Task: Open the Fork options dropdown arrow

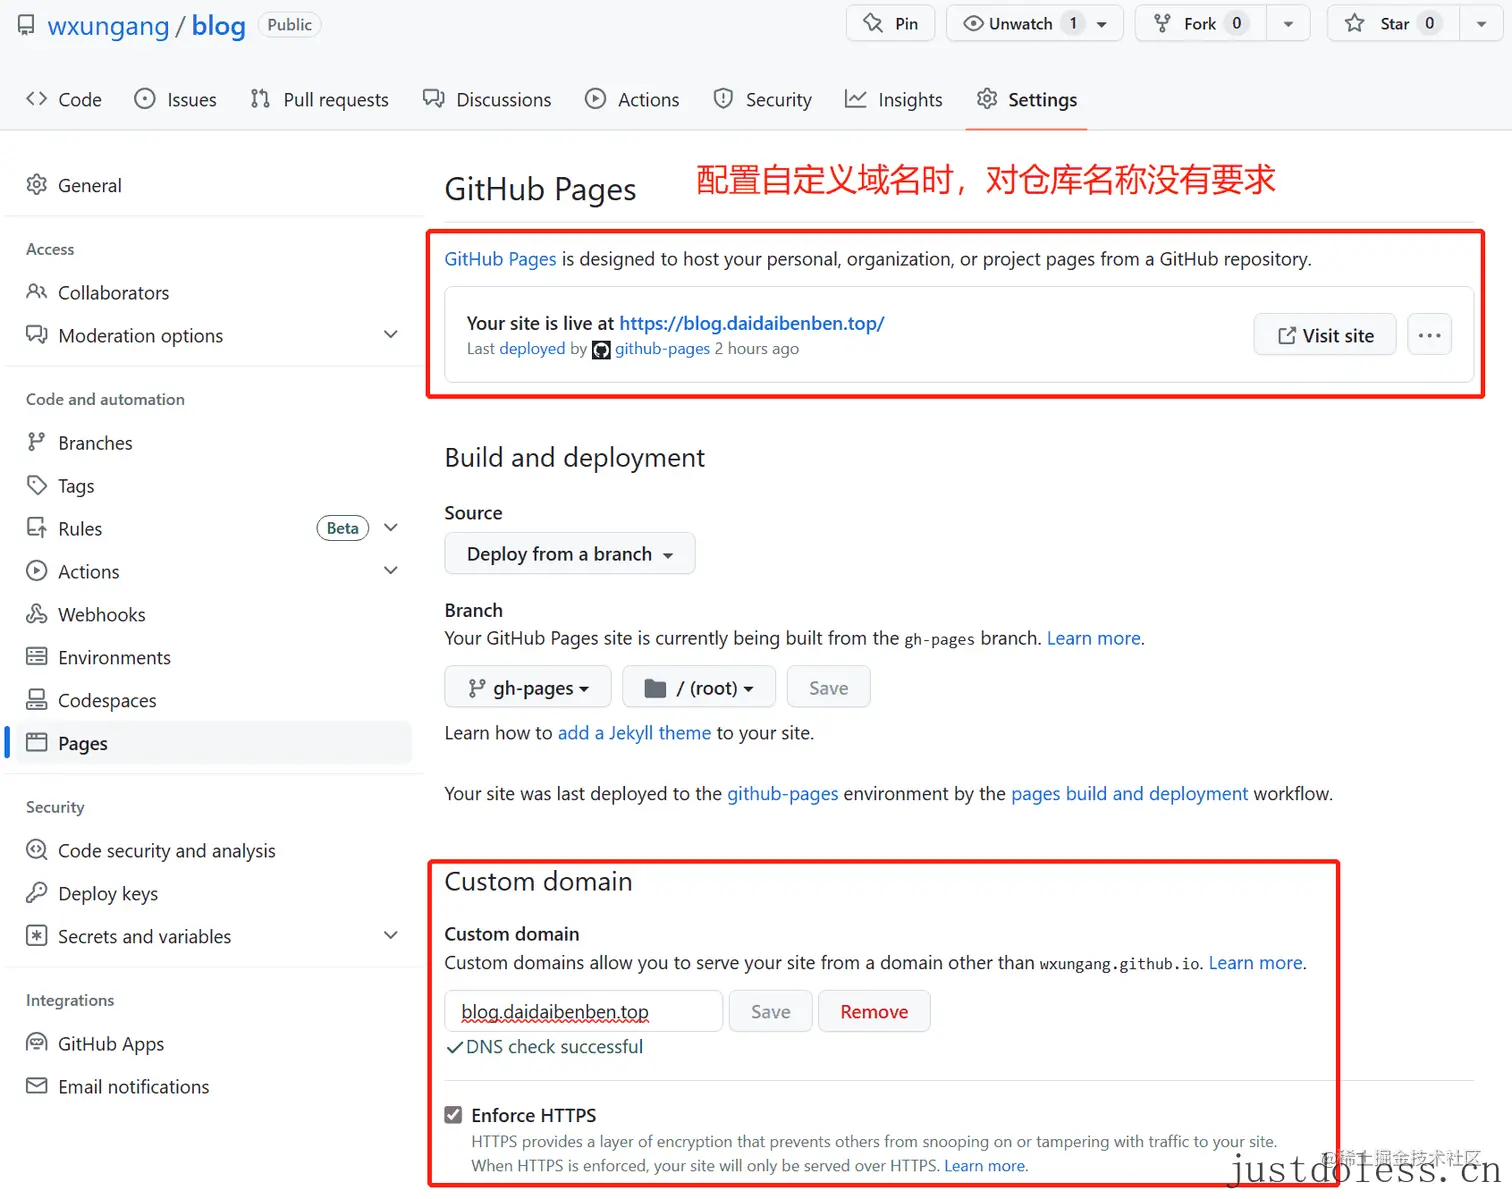Action: tap(1288, 24)
